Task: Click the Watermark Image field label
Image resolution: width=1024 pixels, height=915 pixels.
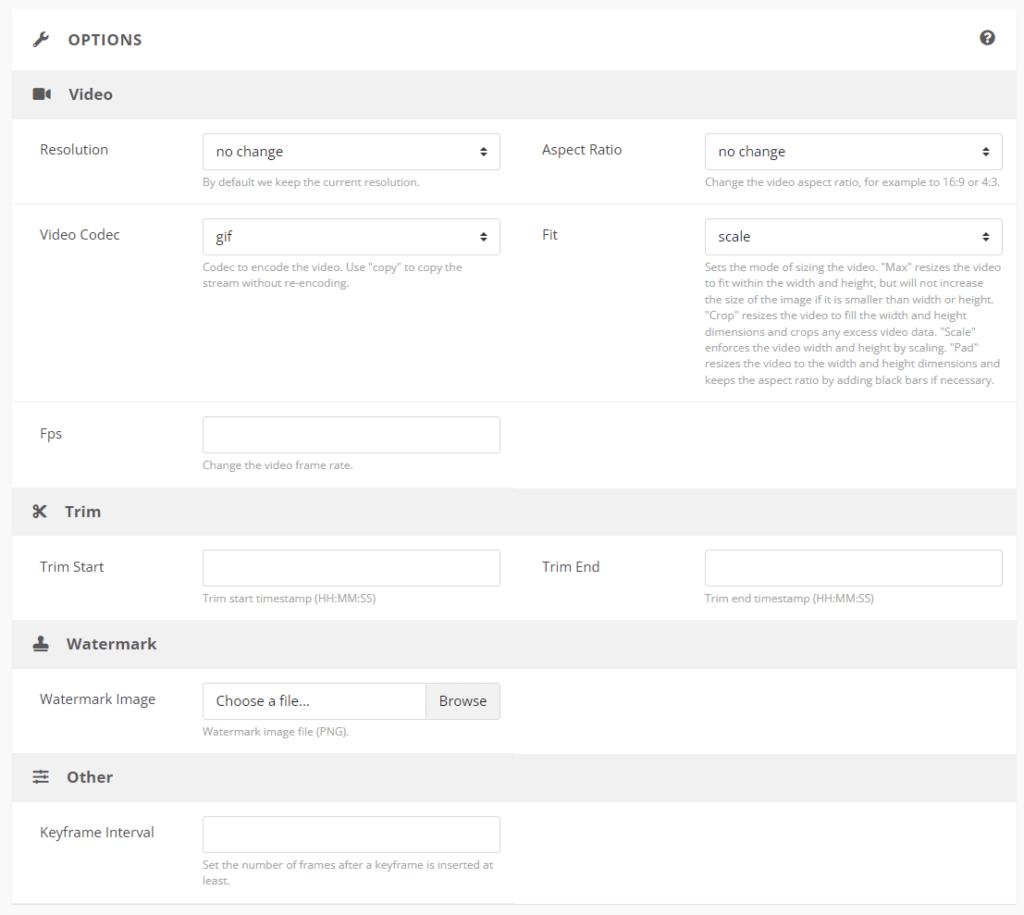Action: click(x=97, y=699)
